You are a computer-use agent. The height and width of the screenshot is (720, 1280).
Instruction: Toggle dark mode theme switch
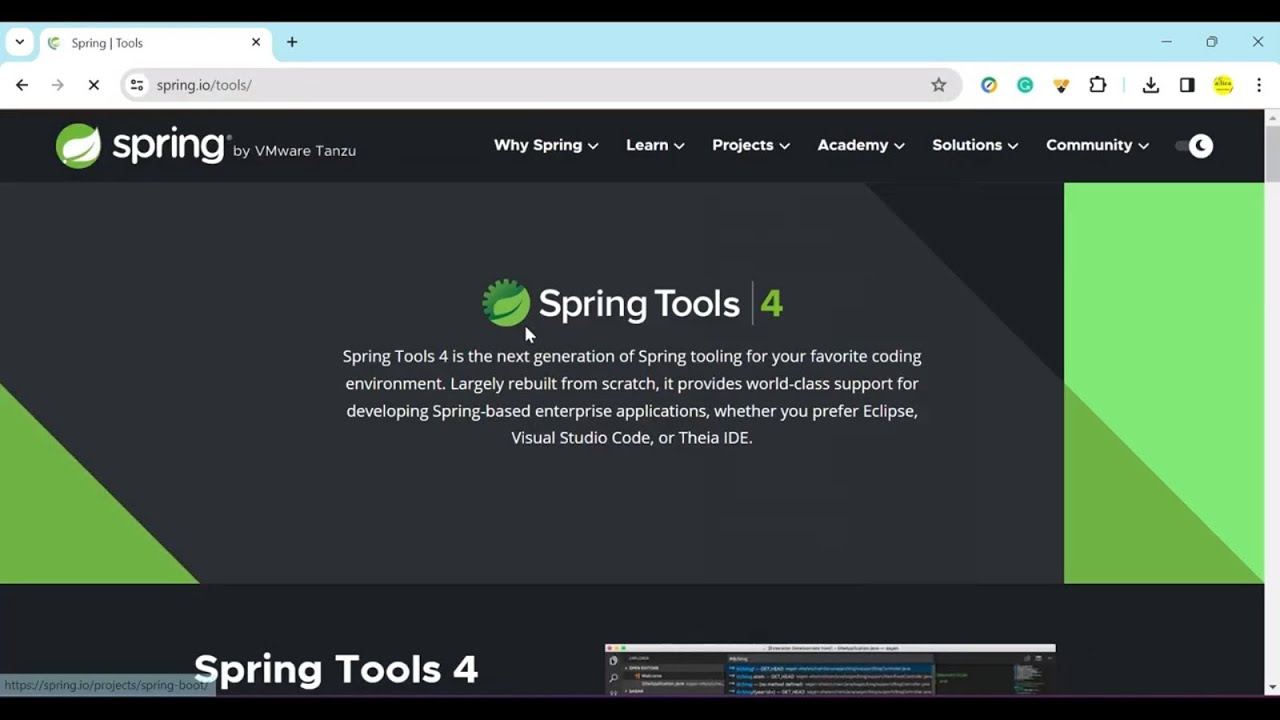1194,146
